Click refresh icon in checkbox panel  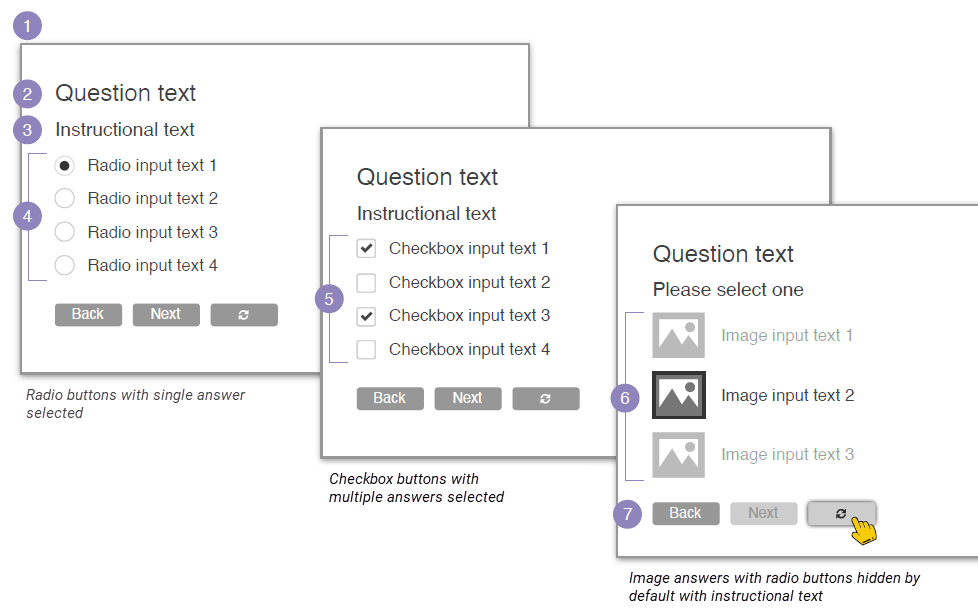pos(545,399)
